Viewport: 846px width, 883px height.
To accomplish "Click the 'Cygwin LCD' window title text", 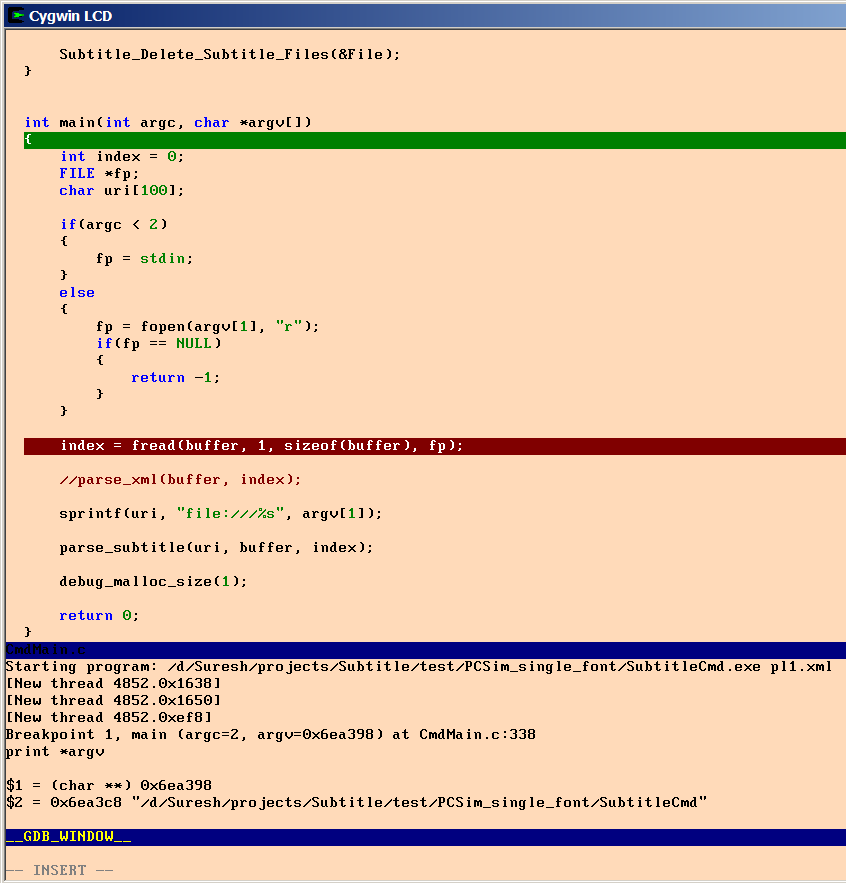I will (70, 16).
